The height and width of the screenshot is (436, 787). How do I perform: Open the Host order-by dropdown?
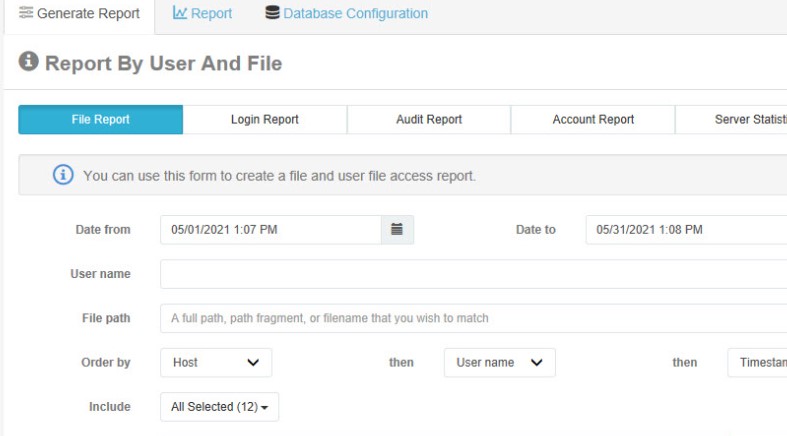(215, 363)
